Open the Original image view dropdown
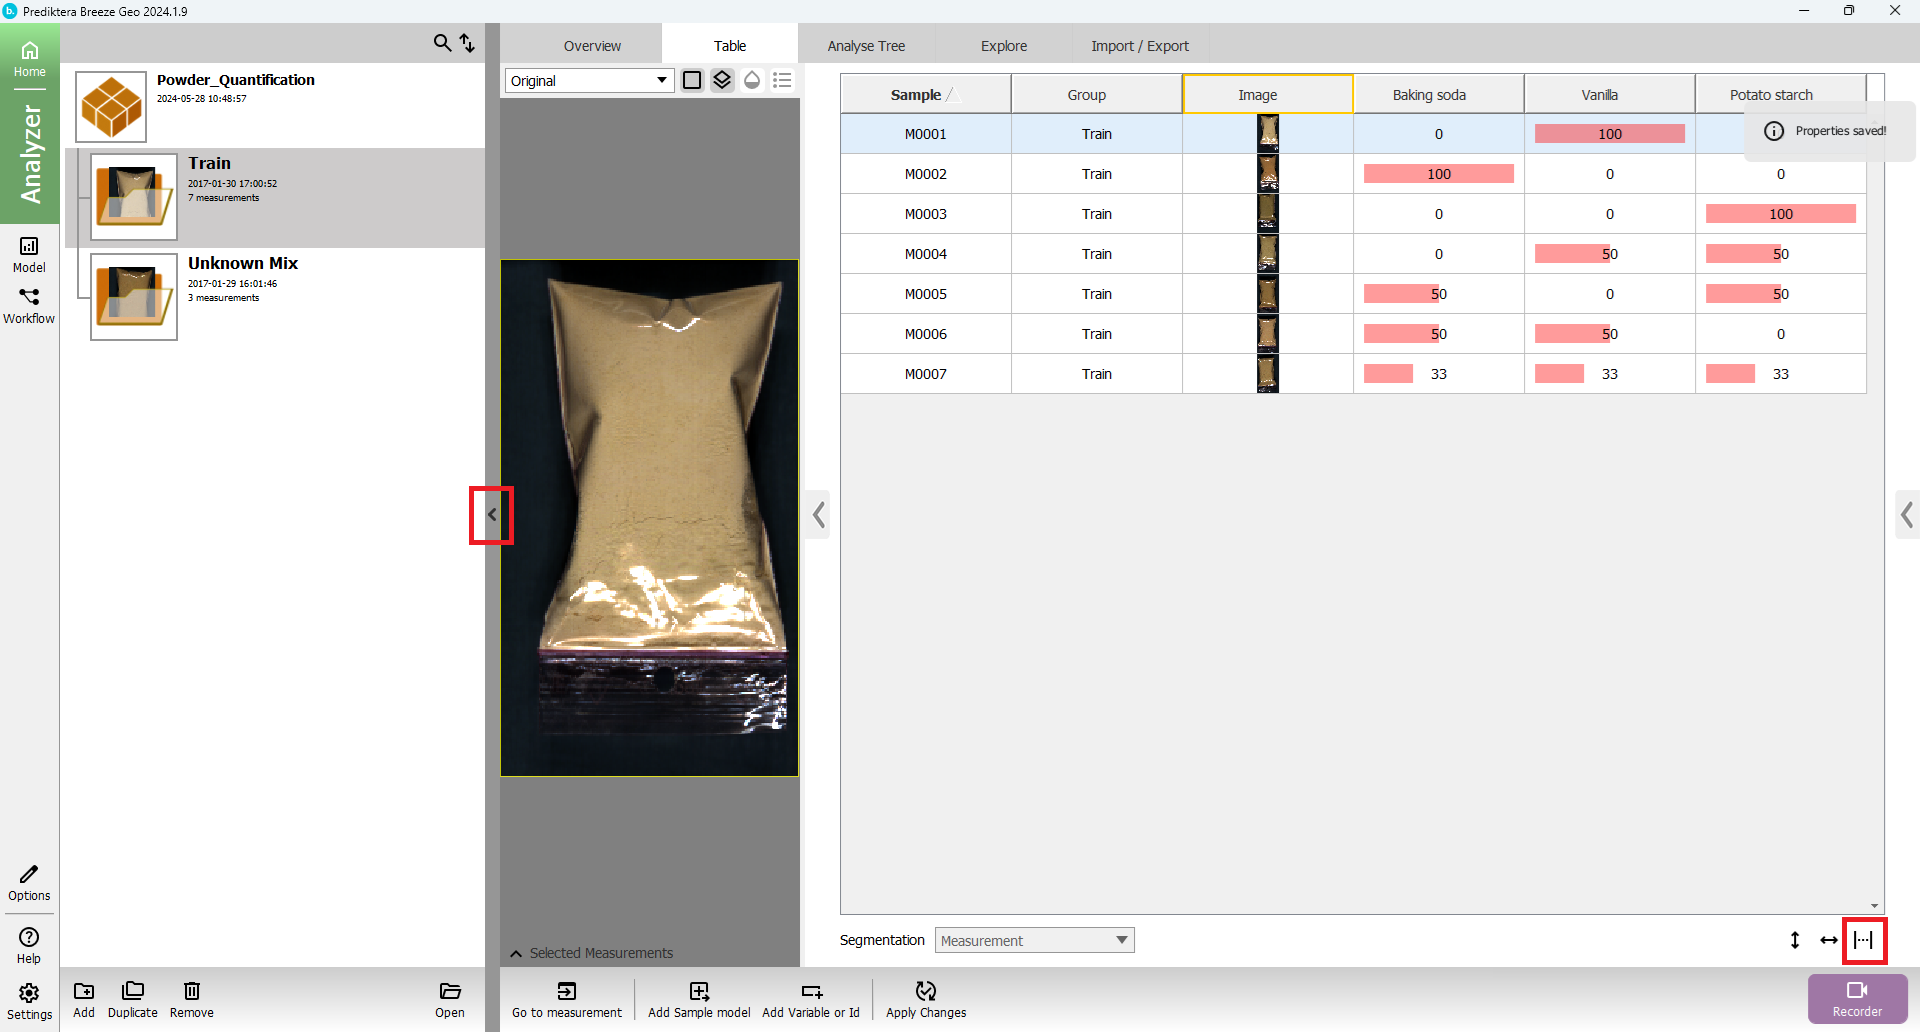The image size is (1920, 1032). (x=588, y=81)
